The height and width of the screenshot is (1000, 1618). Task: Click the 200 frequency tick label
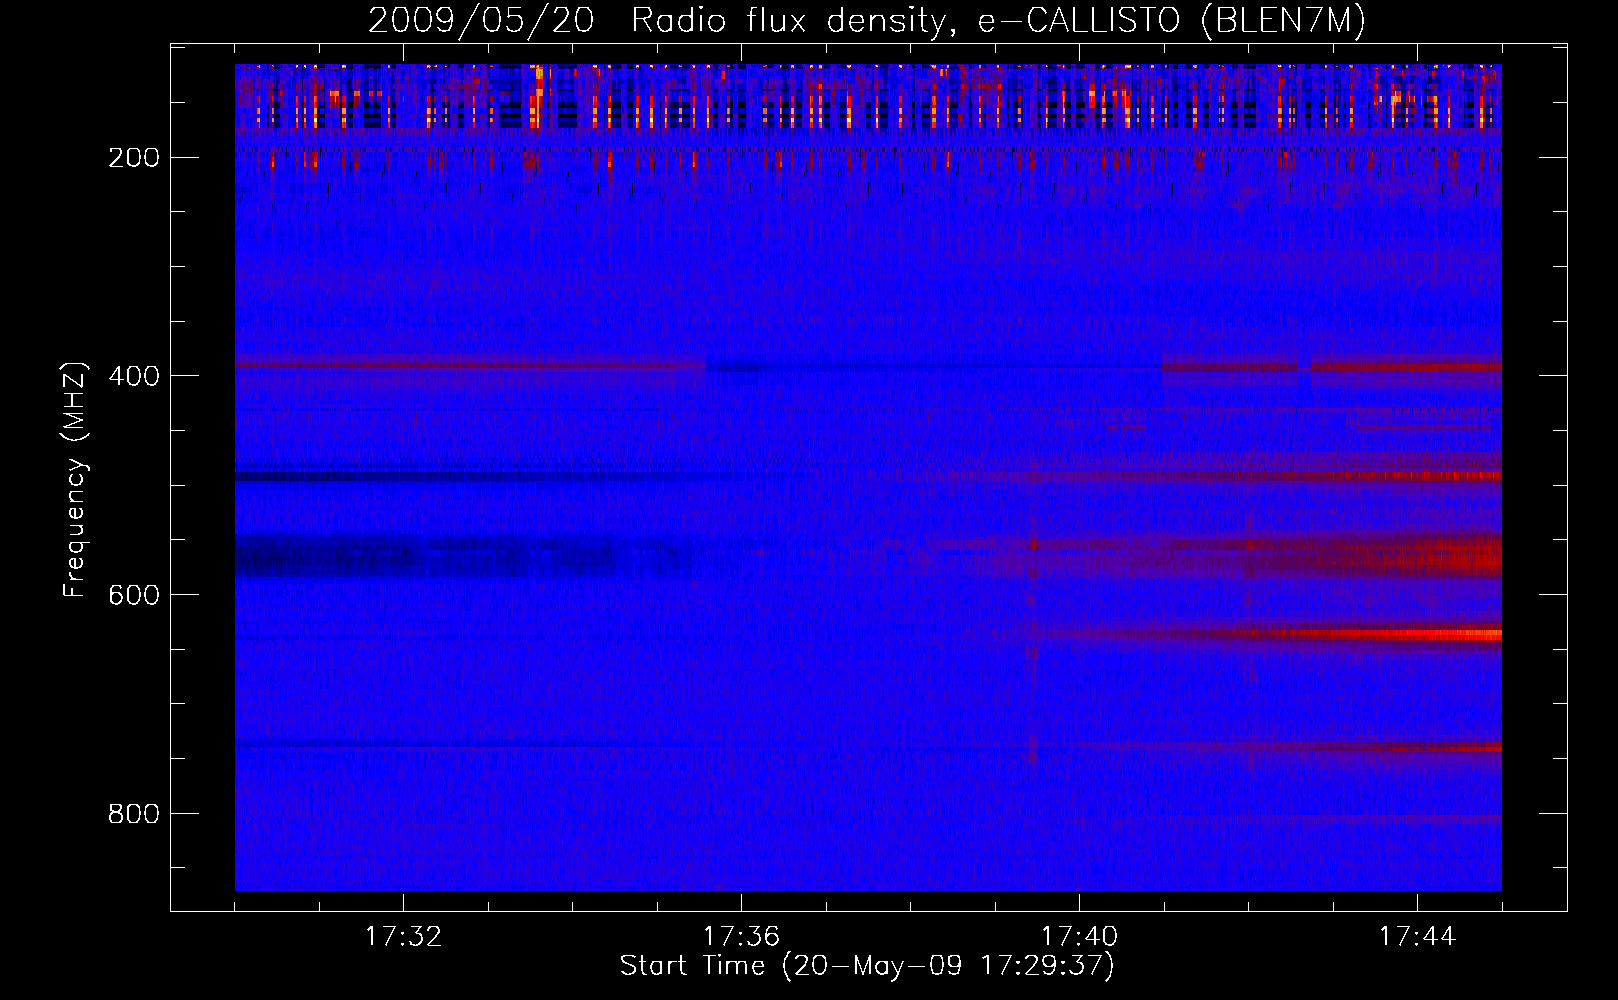pos(134,158)
